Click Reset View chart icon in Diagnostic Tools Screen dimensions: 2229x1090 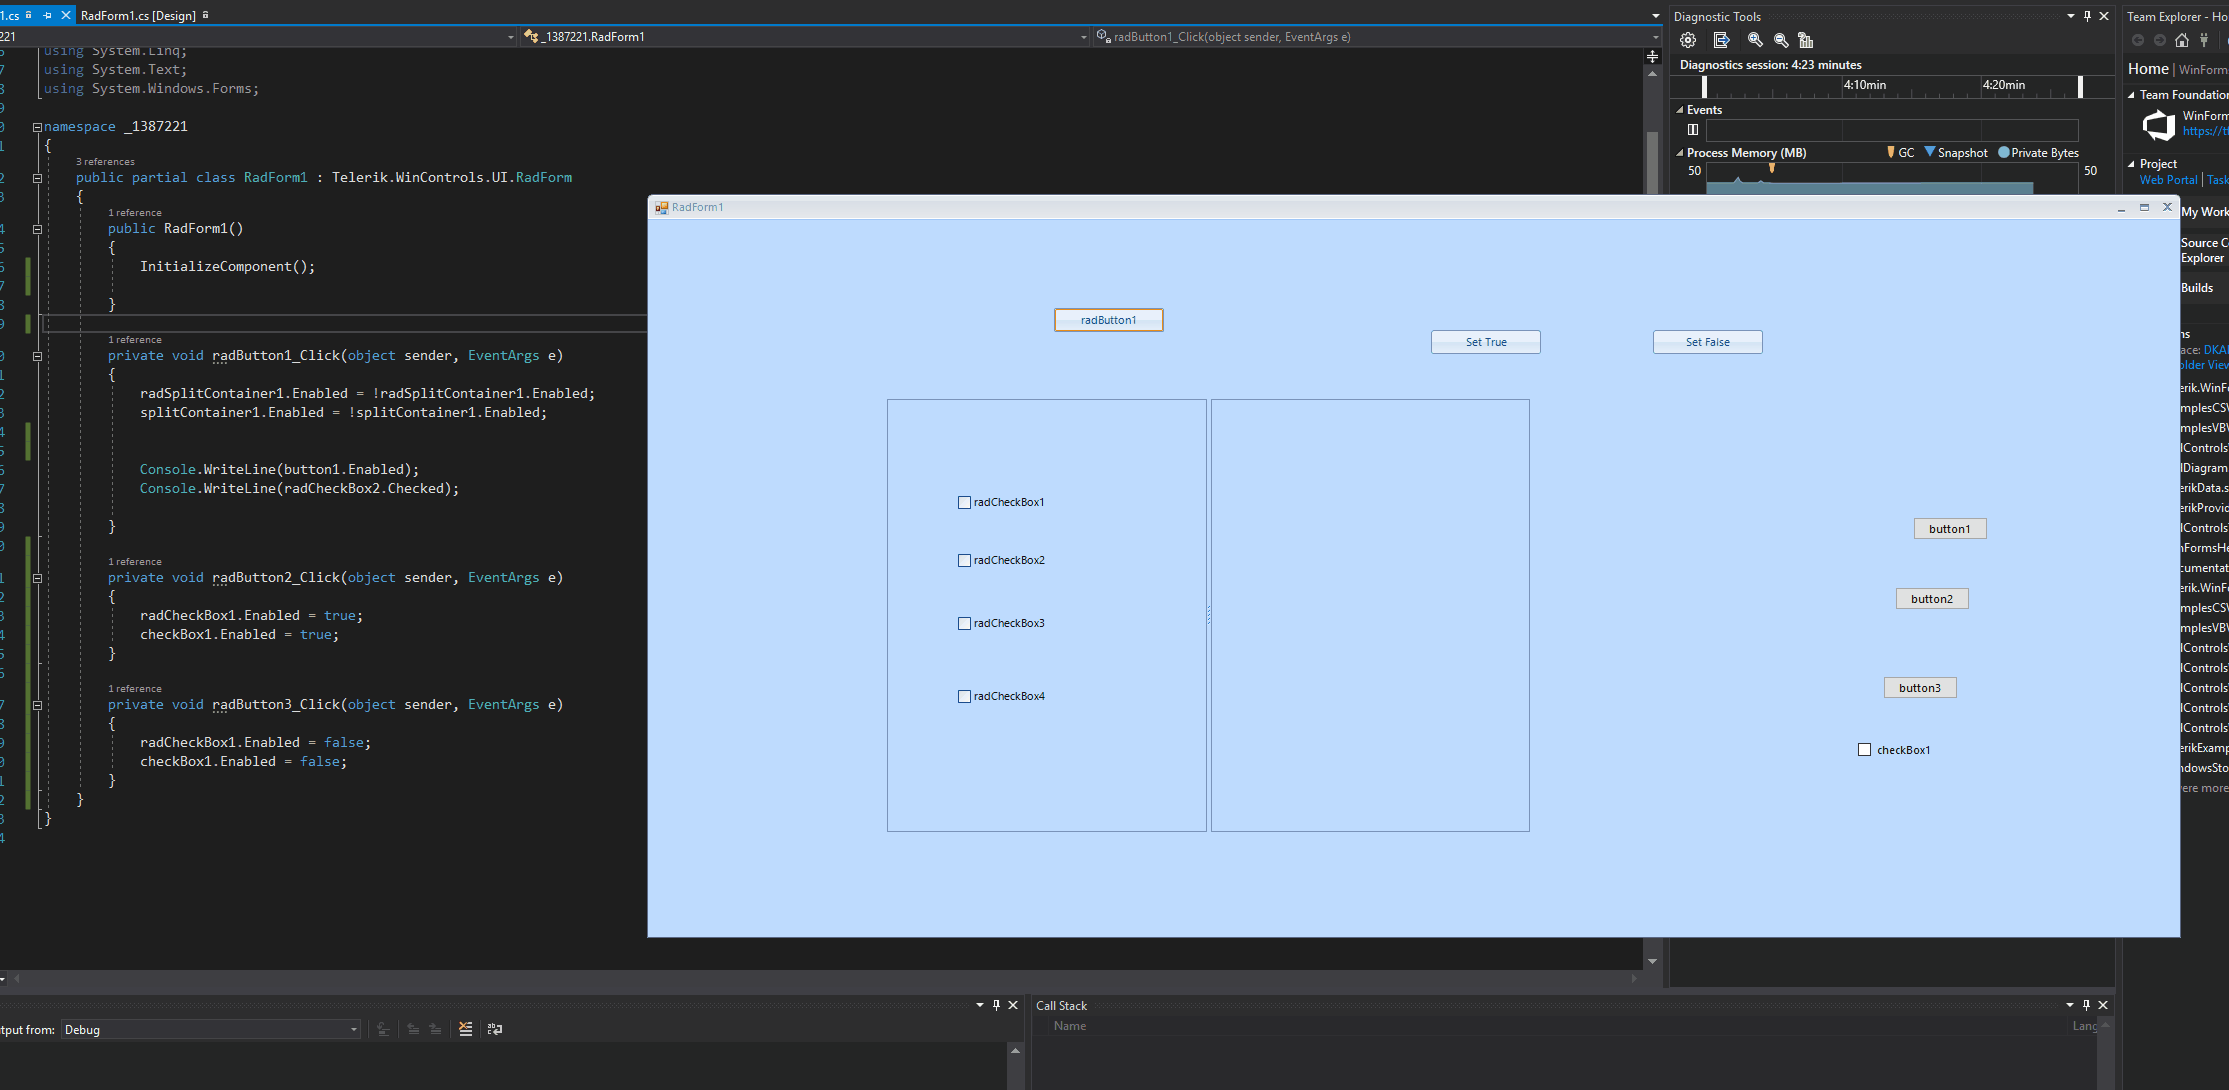[x=1805, y=40]
